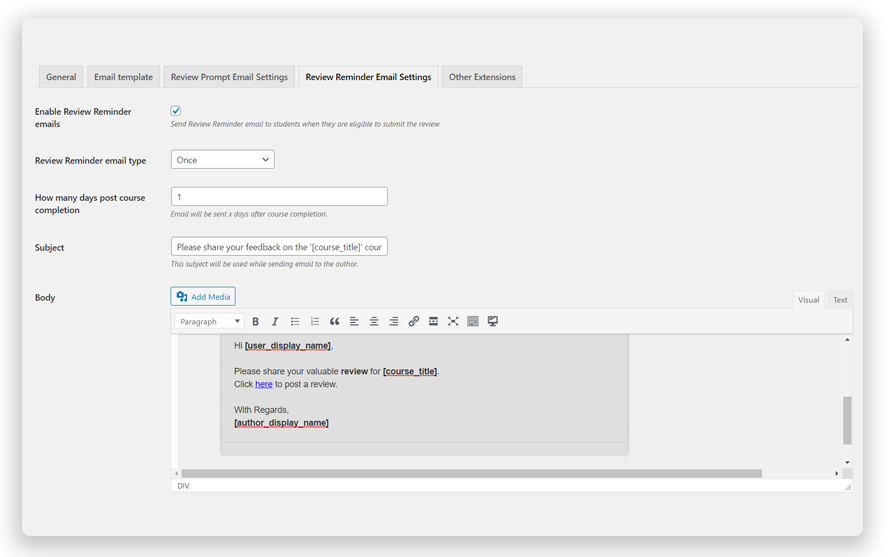888x557 pixels.
Task: Open the Paragraph format dropdown
Action: coord(209,322)
